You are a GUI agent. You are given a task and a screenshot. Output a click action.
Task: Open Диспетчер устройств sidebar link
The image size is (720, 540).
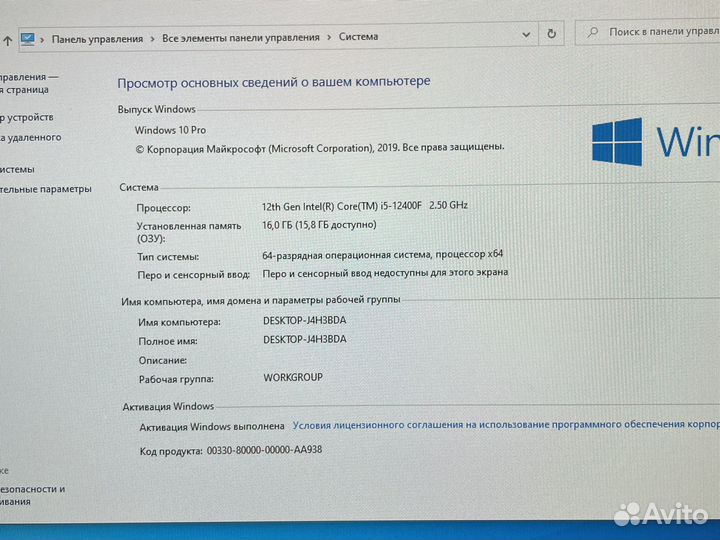coord(26,118)
